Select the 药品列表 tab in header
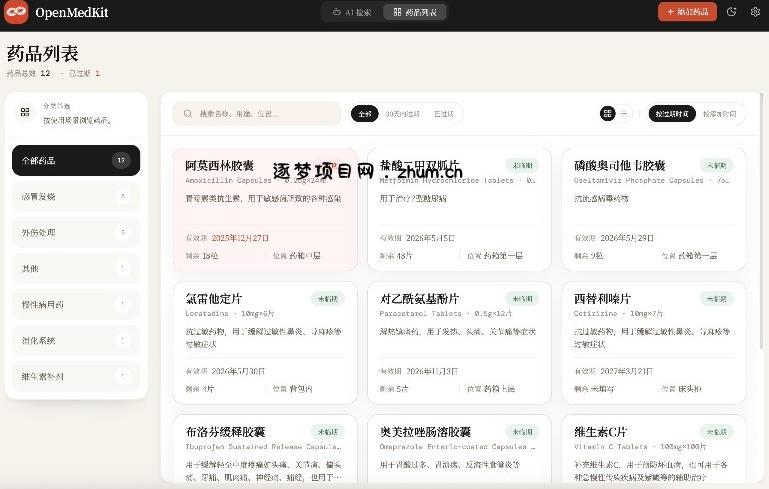The image size is (769, 489). (415, 12)
